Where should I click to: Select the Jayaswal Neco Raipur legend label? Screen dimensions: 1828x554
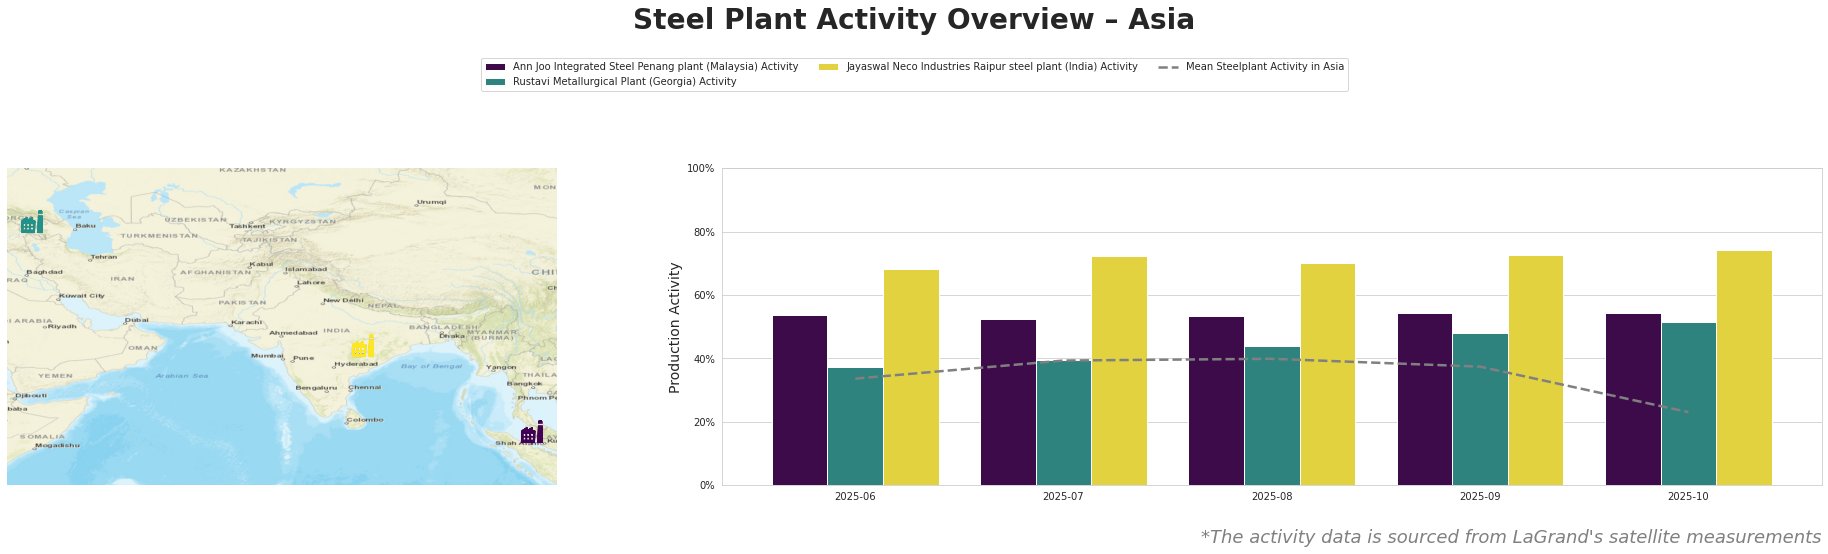click(991, 67)
